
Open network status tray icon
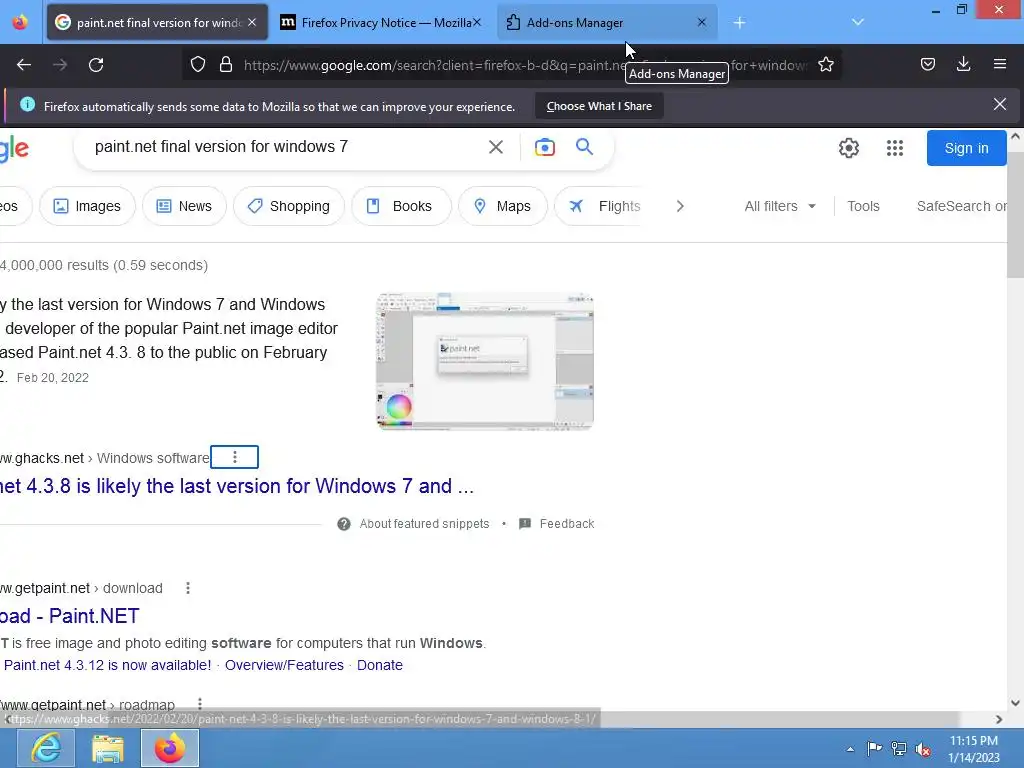click(899, 748)
